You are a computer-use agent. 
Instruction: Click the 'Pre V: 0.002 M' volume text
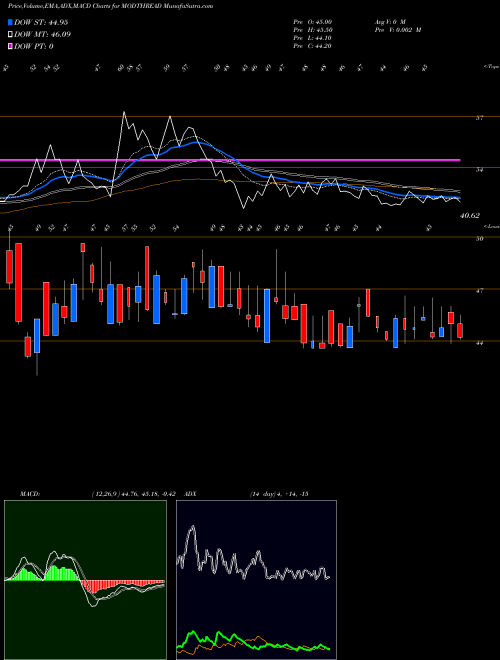point(398,30)
